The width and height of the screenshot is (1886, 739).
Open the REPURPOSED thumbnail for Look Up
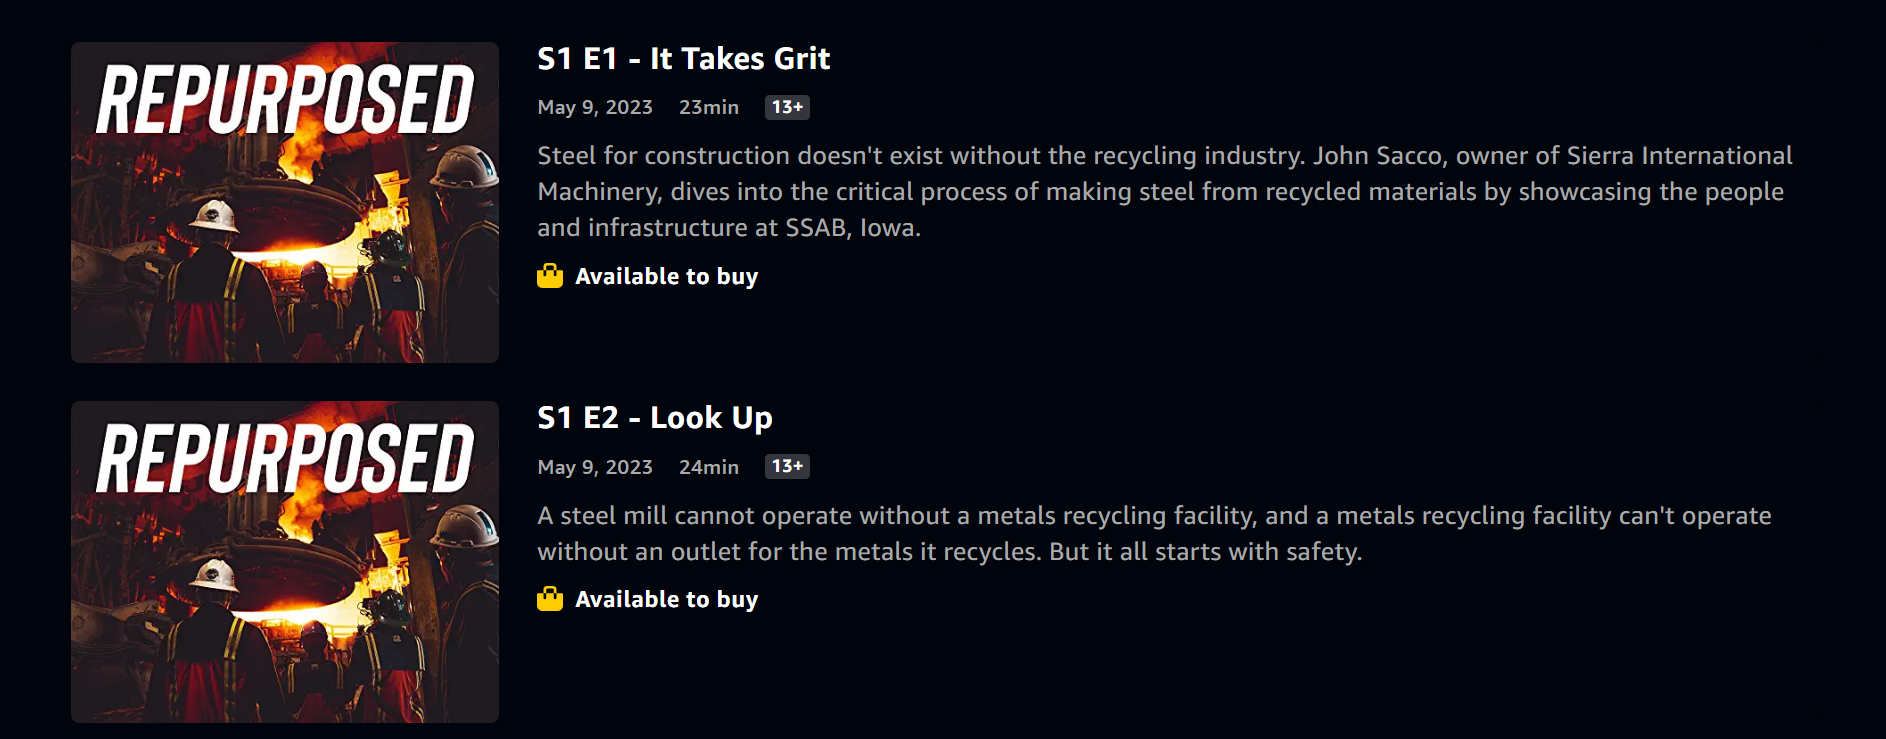284,560
